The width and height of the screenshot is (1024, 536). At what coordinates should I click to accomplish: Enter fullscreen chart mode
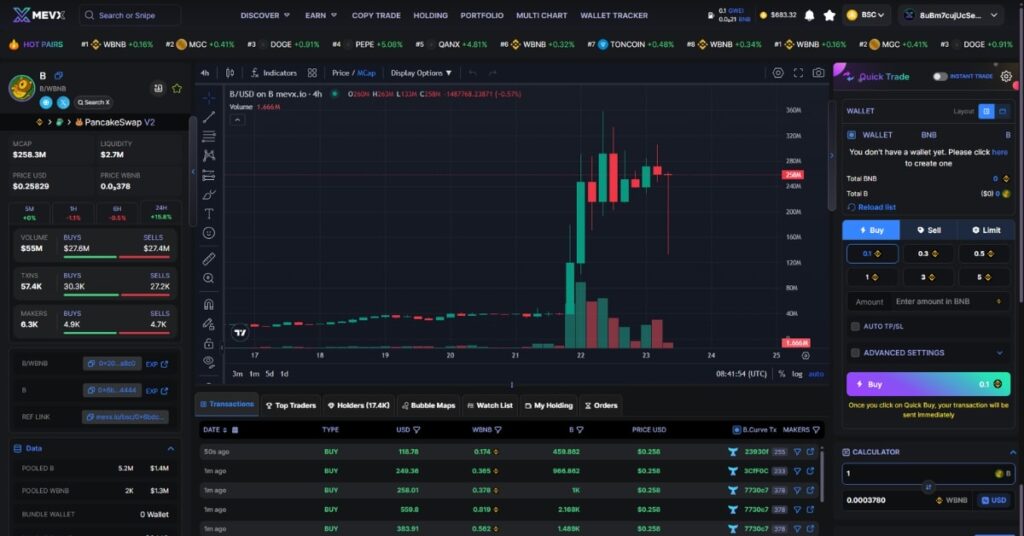pos(798,73)
